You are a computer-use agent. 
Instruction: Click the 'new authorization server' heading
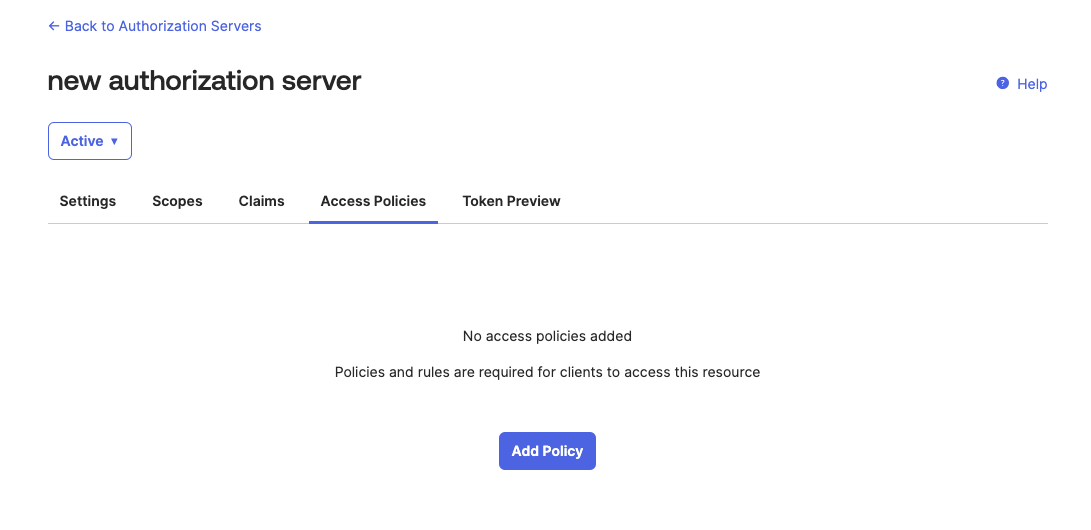pos(204,81)
